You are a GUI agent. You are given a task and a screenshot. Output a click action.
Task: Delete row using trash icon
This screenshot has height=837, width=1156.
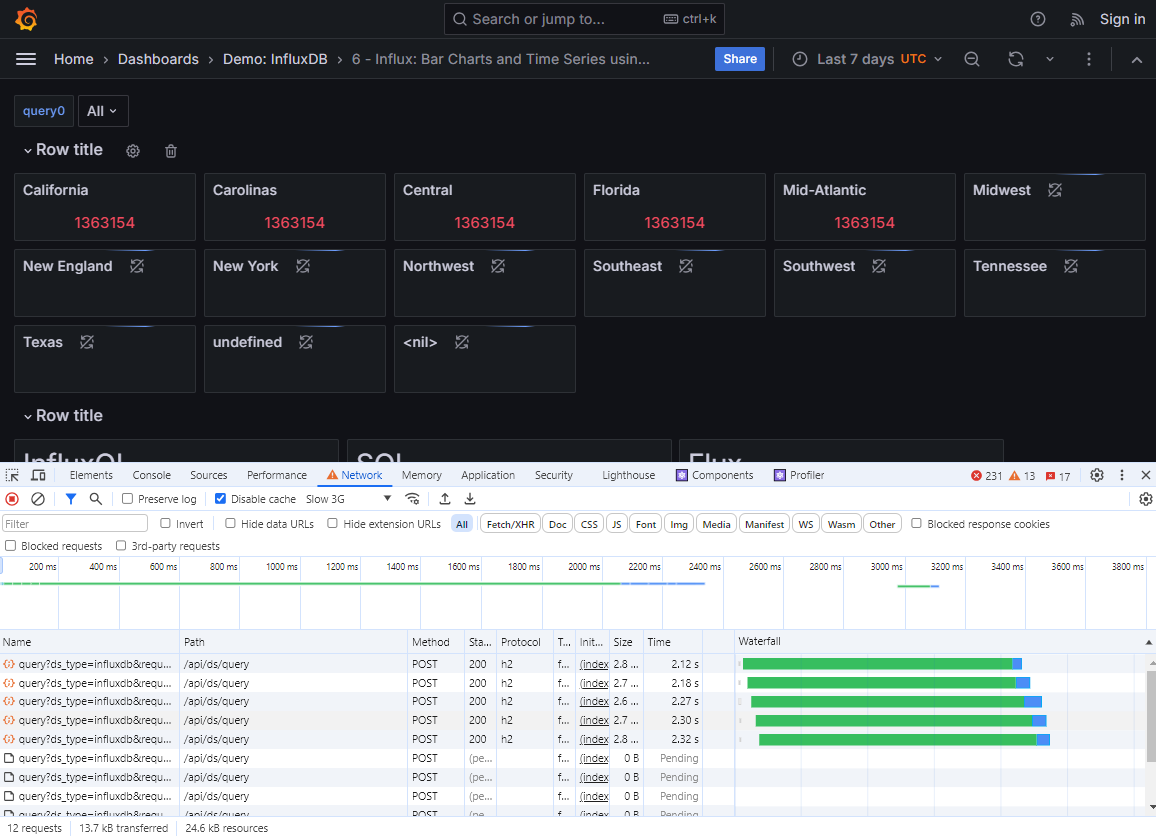click(171, 151)
